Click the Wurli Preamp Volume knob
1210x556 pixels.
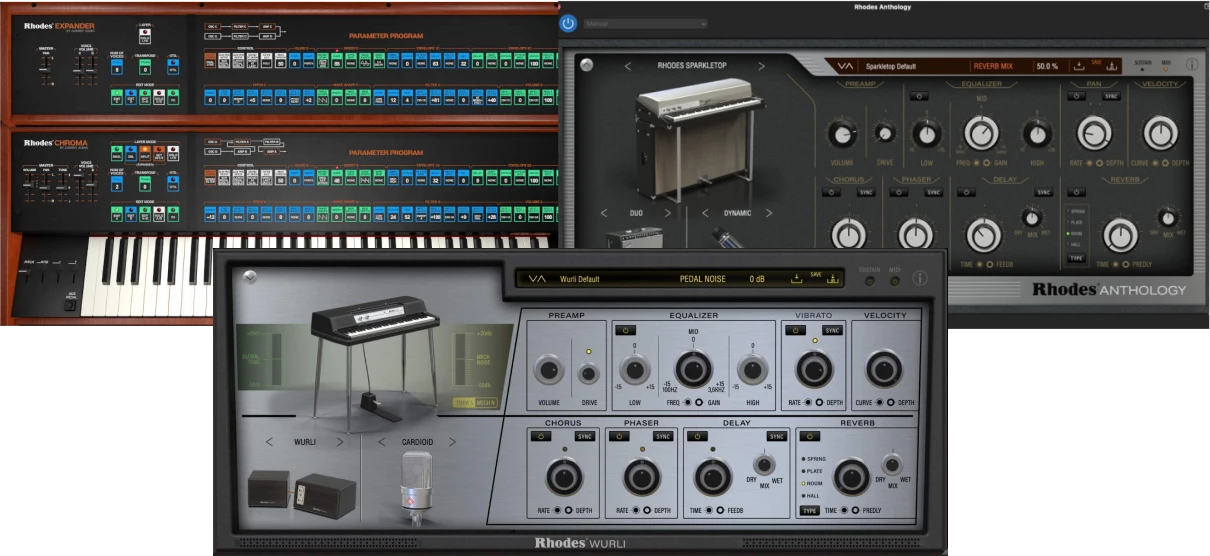(548, 372)
